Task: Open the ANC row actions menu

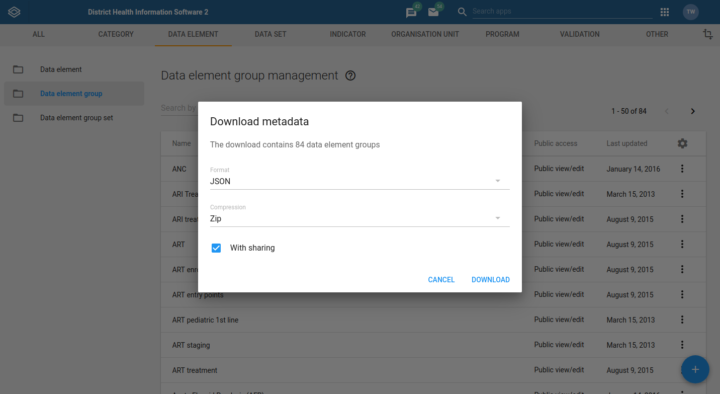Action: (682, 169)
